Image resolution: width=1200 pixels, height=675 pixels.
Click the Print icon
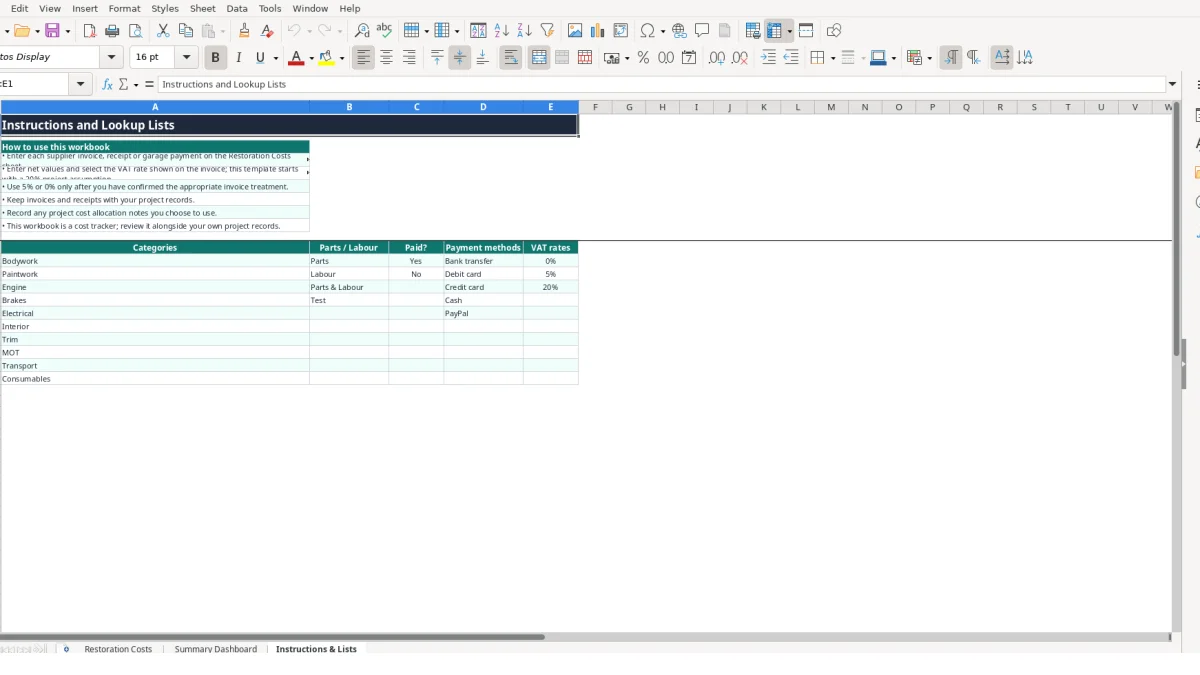(112, 31)
